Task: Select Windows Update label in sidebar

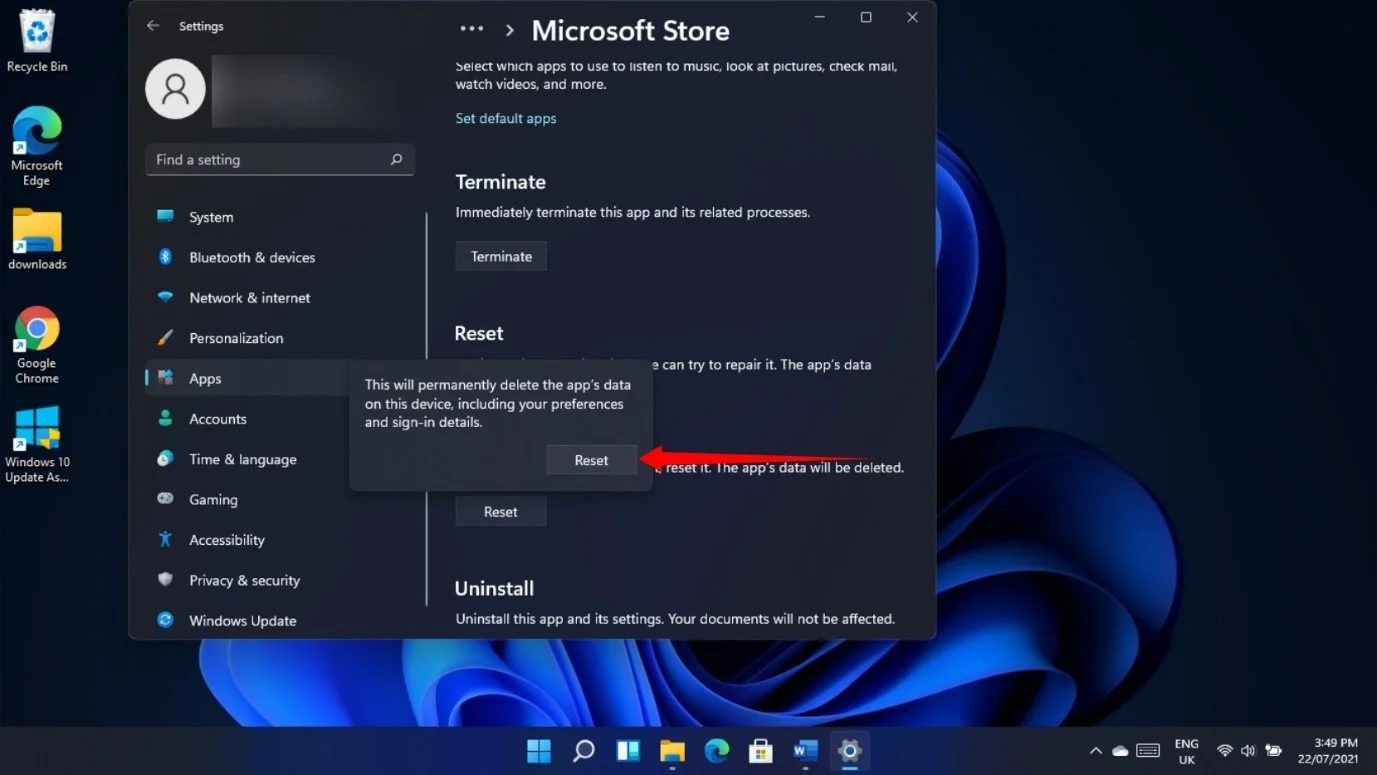Action: (243, 620)
